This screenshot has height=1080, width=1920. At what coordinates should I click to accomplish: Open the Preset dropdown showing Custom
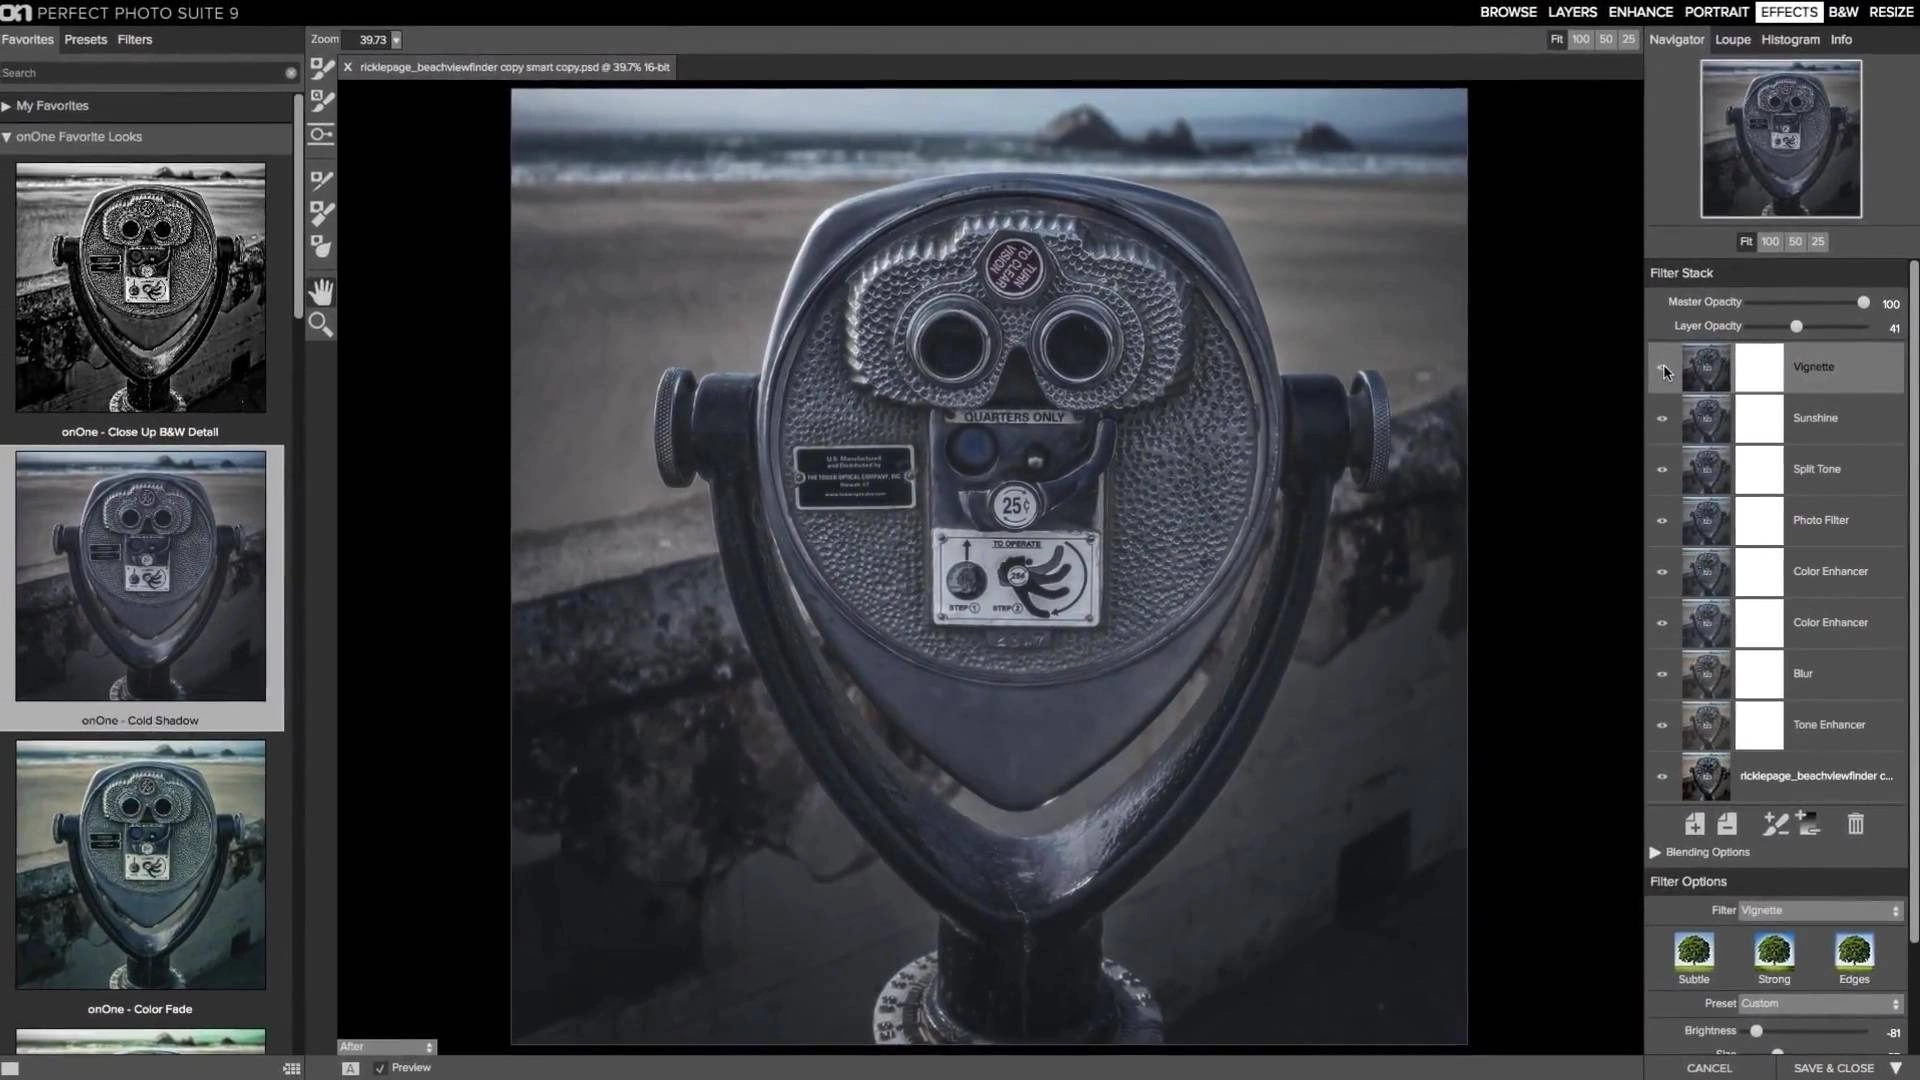point(1820,1003)
